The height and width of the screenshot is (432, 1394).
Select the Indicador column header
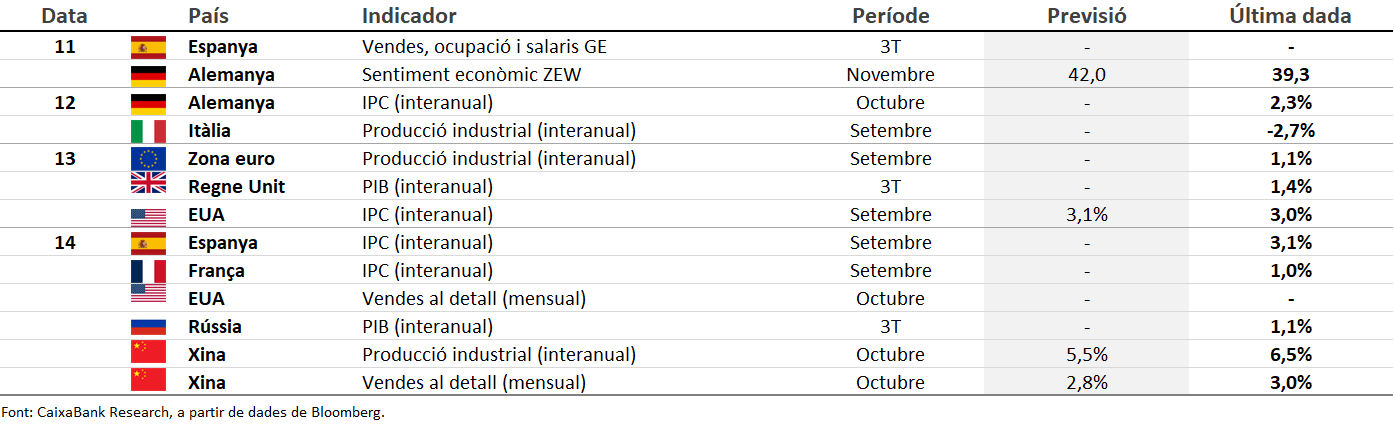(409, 16)
